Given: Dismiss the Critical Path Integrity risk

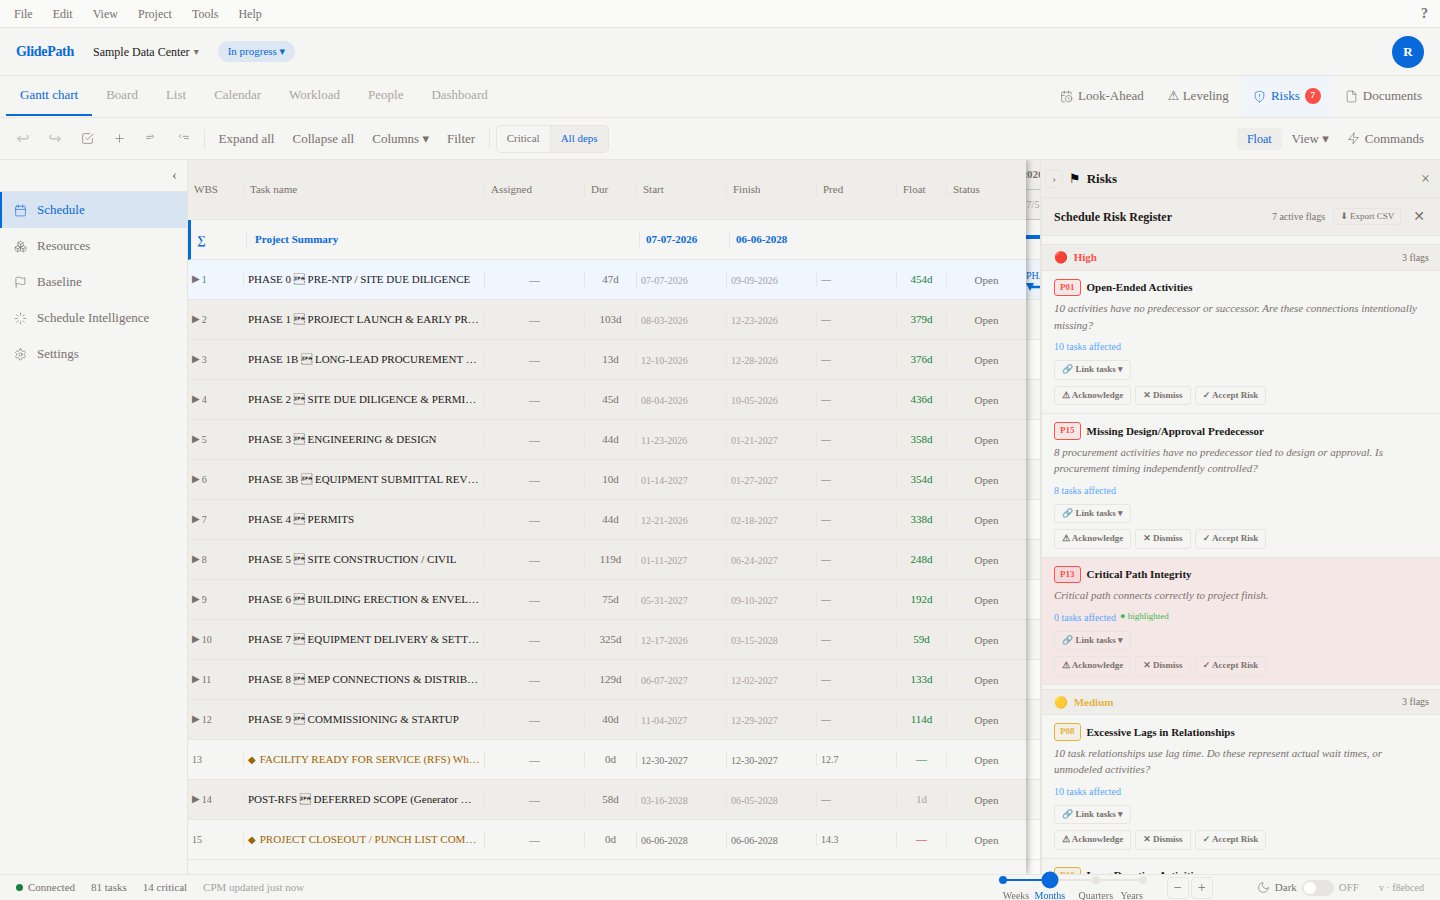Looking at the screenshot, I should click(x=1163, y=665).
